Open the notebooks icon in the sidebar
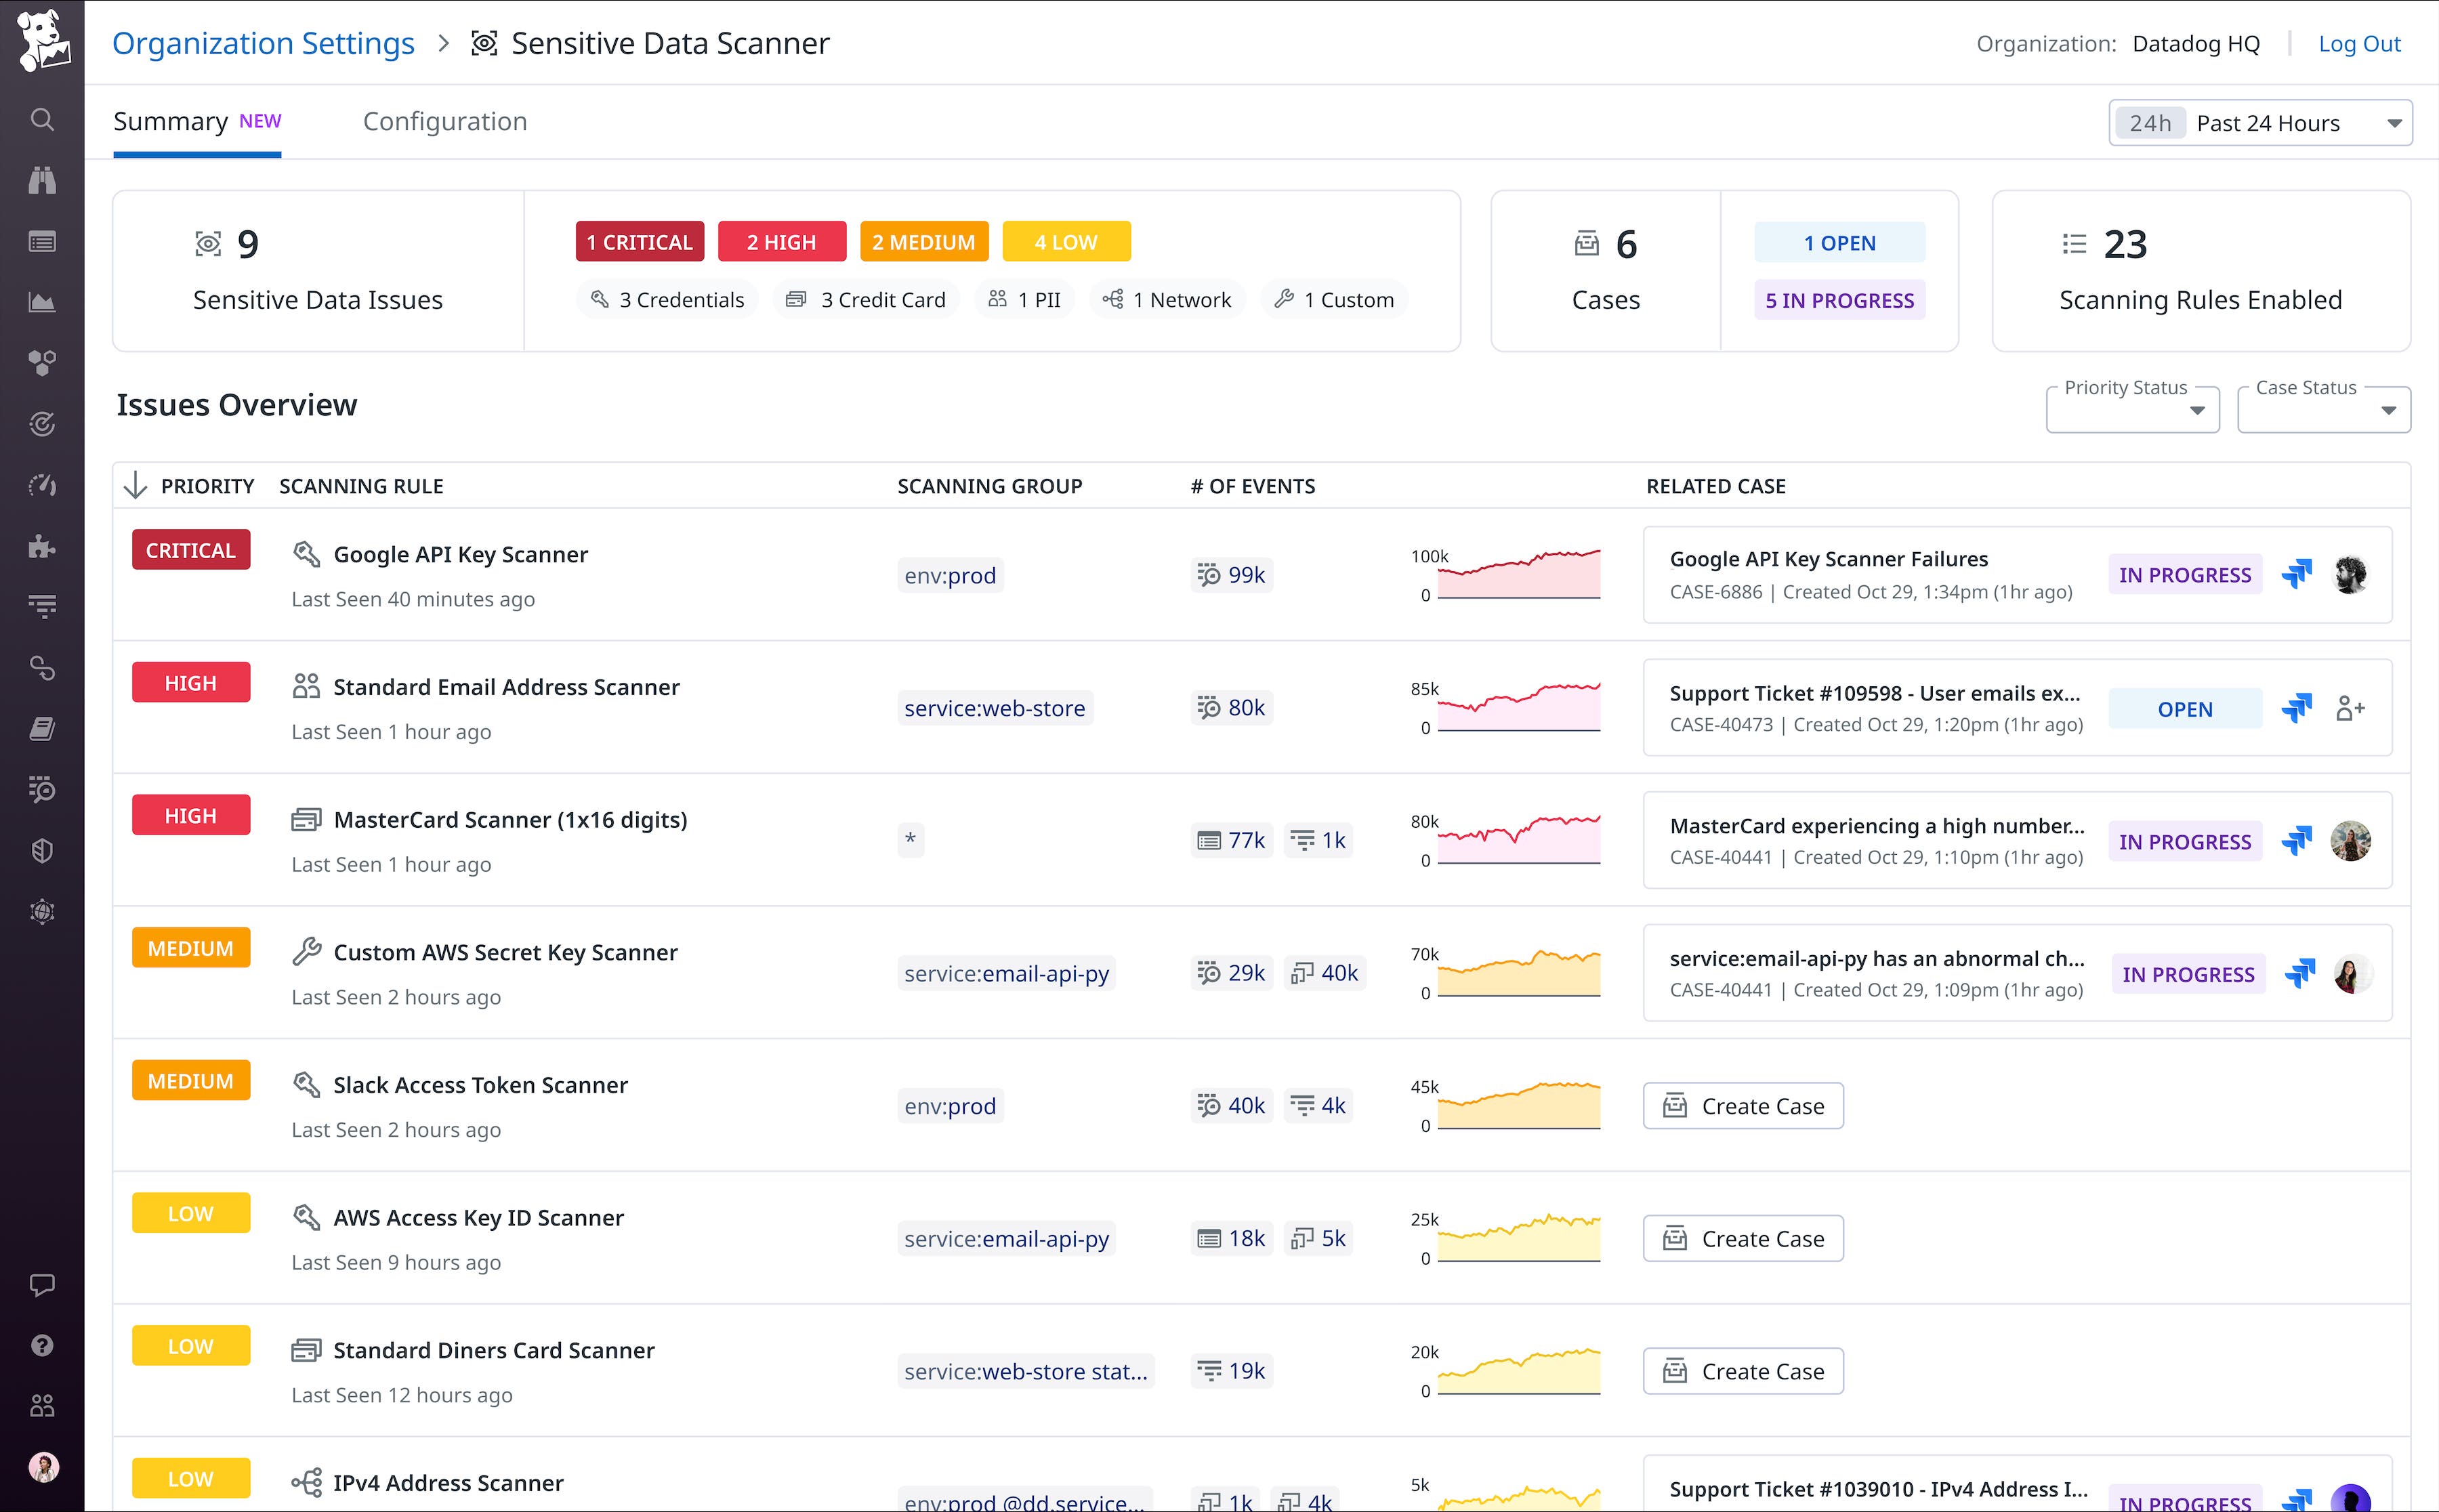Screen dimensions: 2439x1512 (42, 727)
